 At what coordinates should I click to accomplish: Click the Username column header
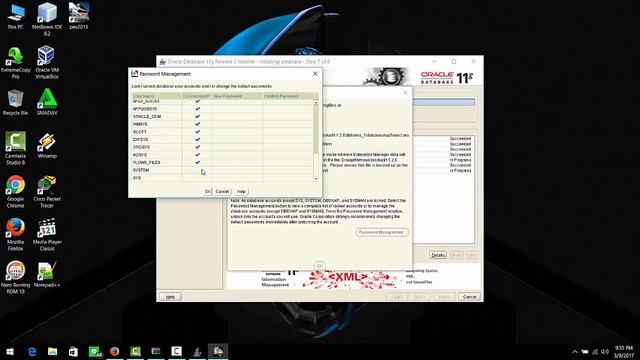tap(157, 96)
